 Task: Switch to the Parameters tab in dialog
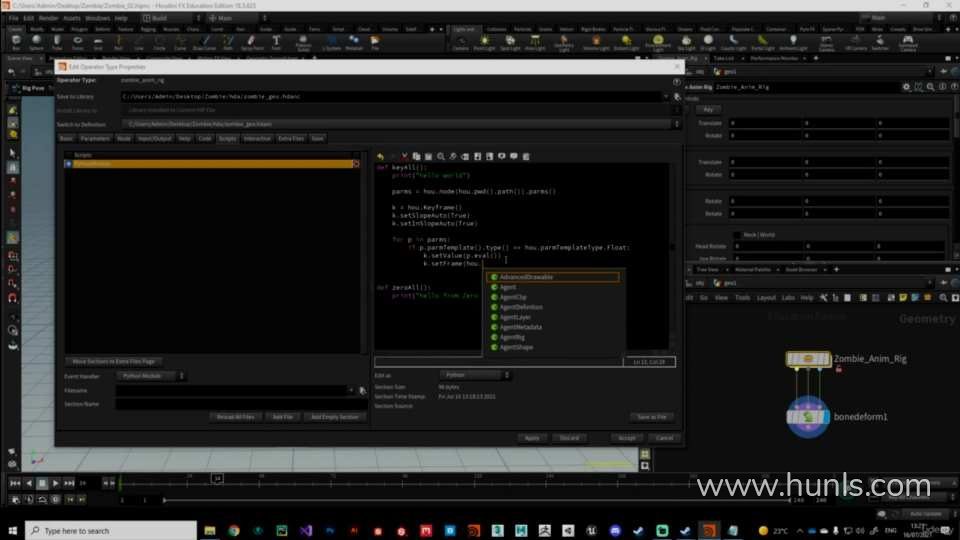click(x=95, y=139)
